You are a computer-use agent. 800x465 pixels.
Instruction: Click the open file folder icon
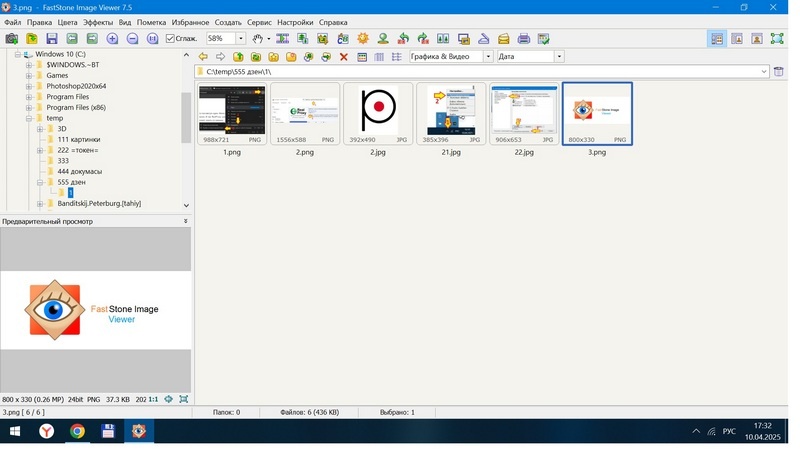(32, 39)
